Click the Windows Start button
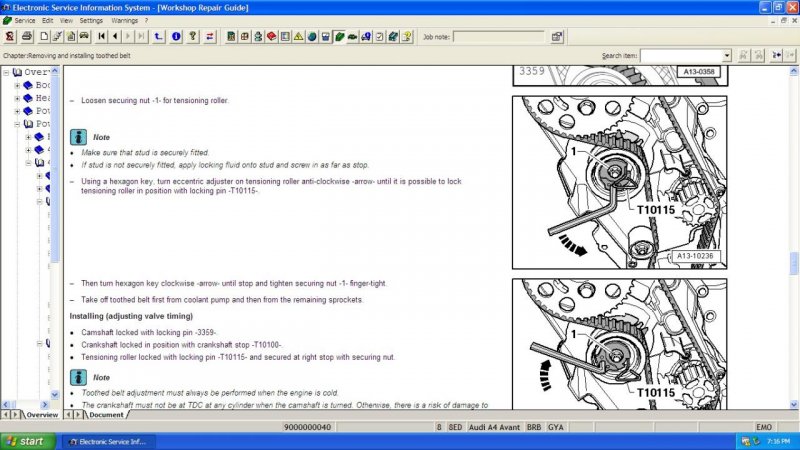This screenshot has height=450, width=800. [26, 440]
